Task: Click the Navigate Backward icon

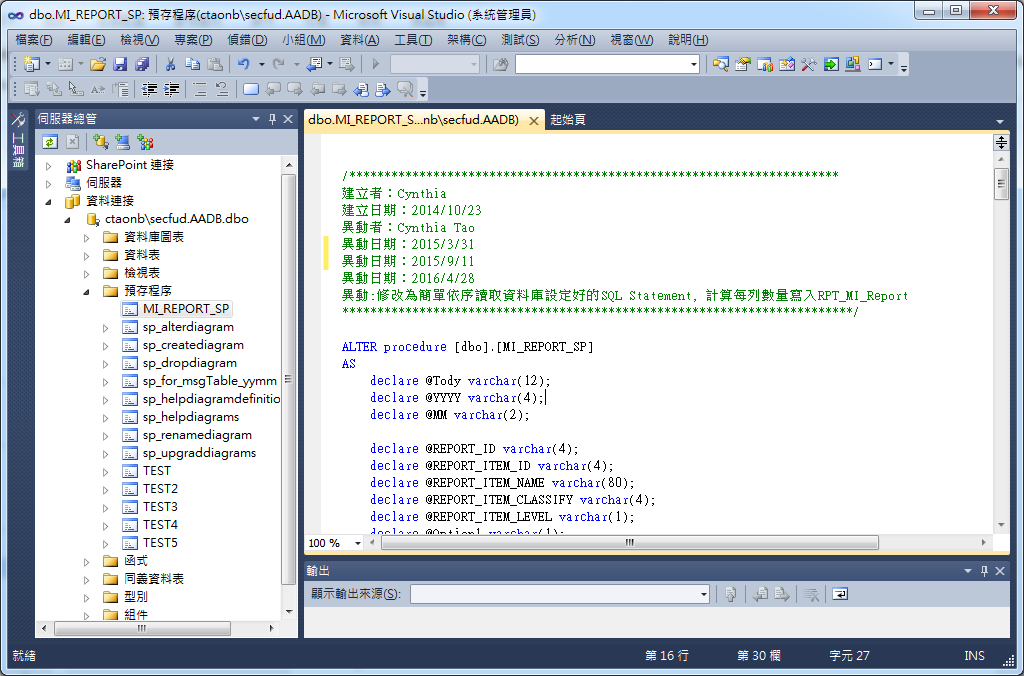Action: point(316,63)
